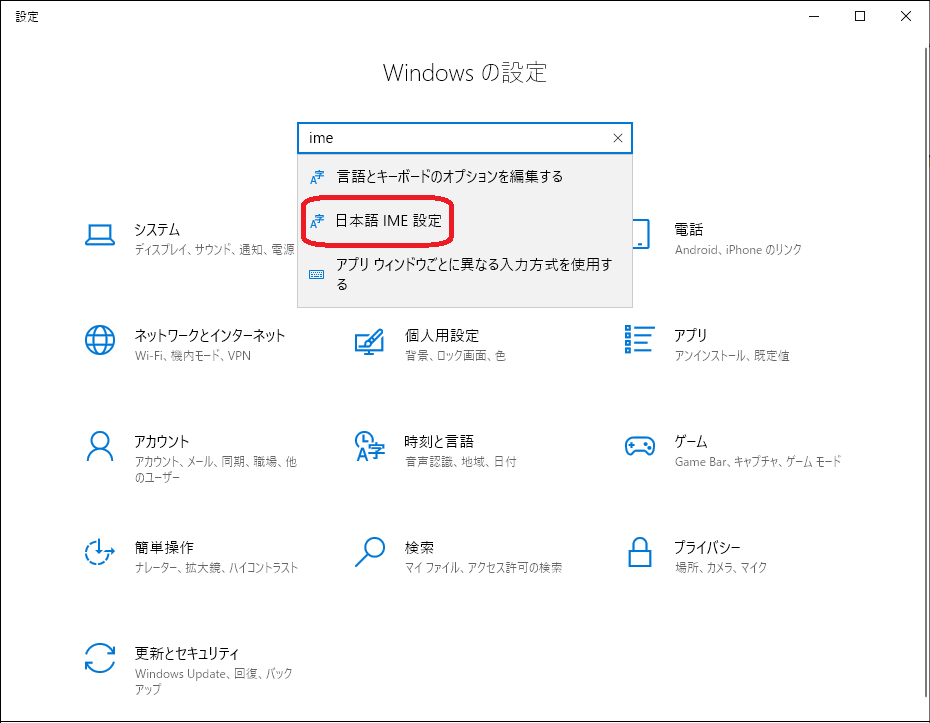Screen dimensions: 930x723
Task: Click the 時刻と言語 category title
Action: 439,441
